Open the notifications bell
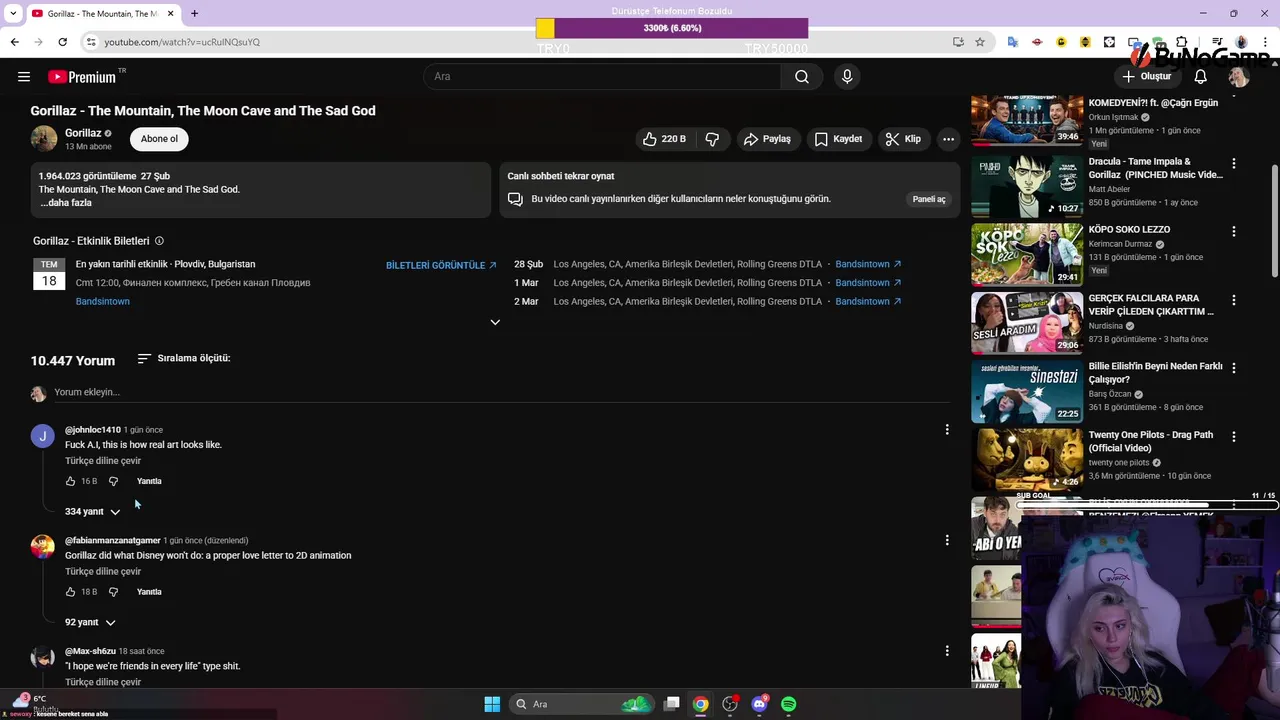Image resolution: width=1280 pixels, height=720 pixels. click(1200, 77)
